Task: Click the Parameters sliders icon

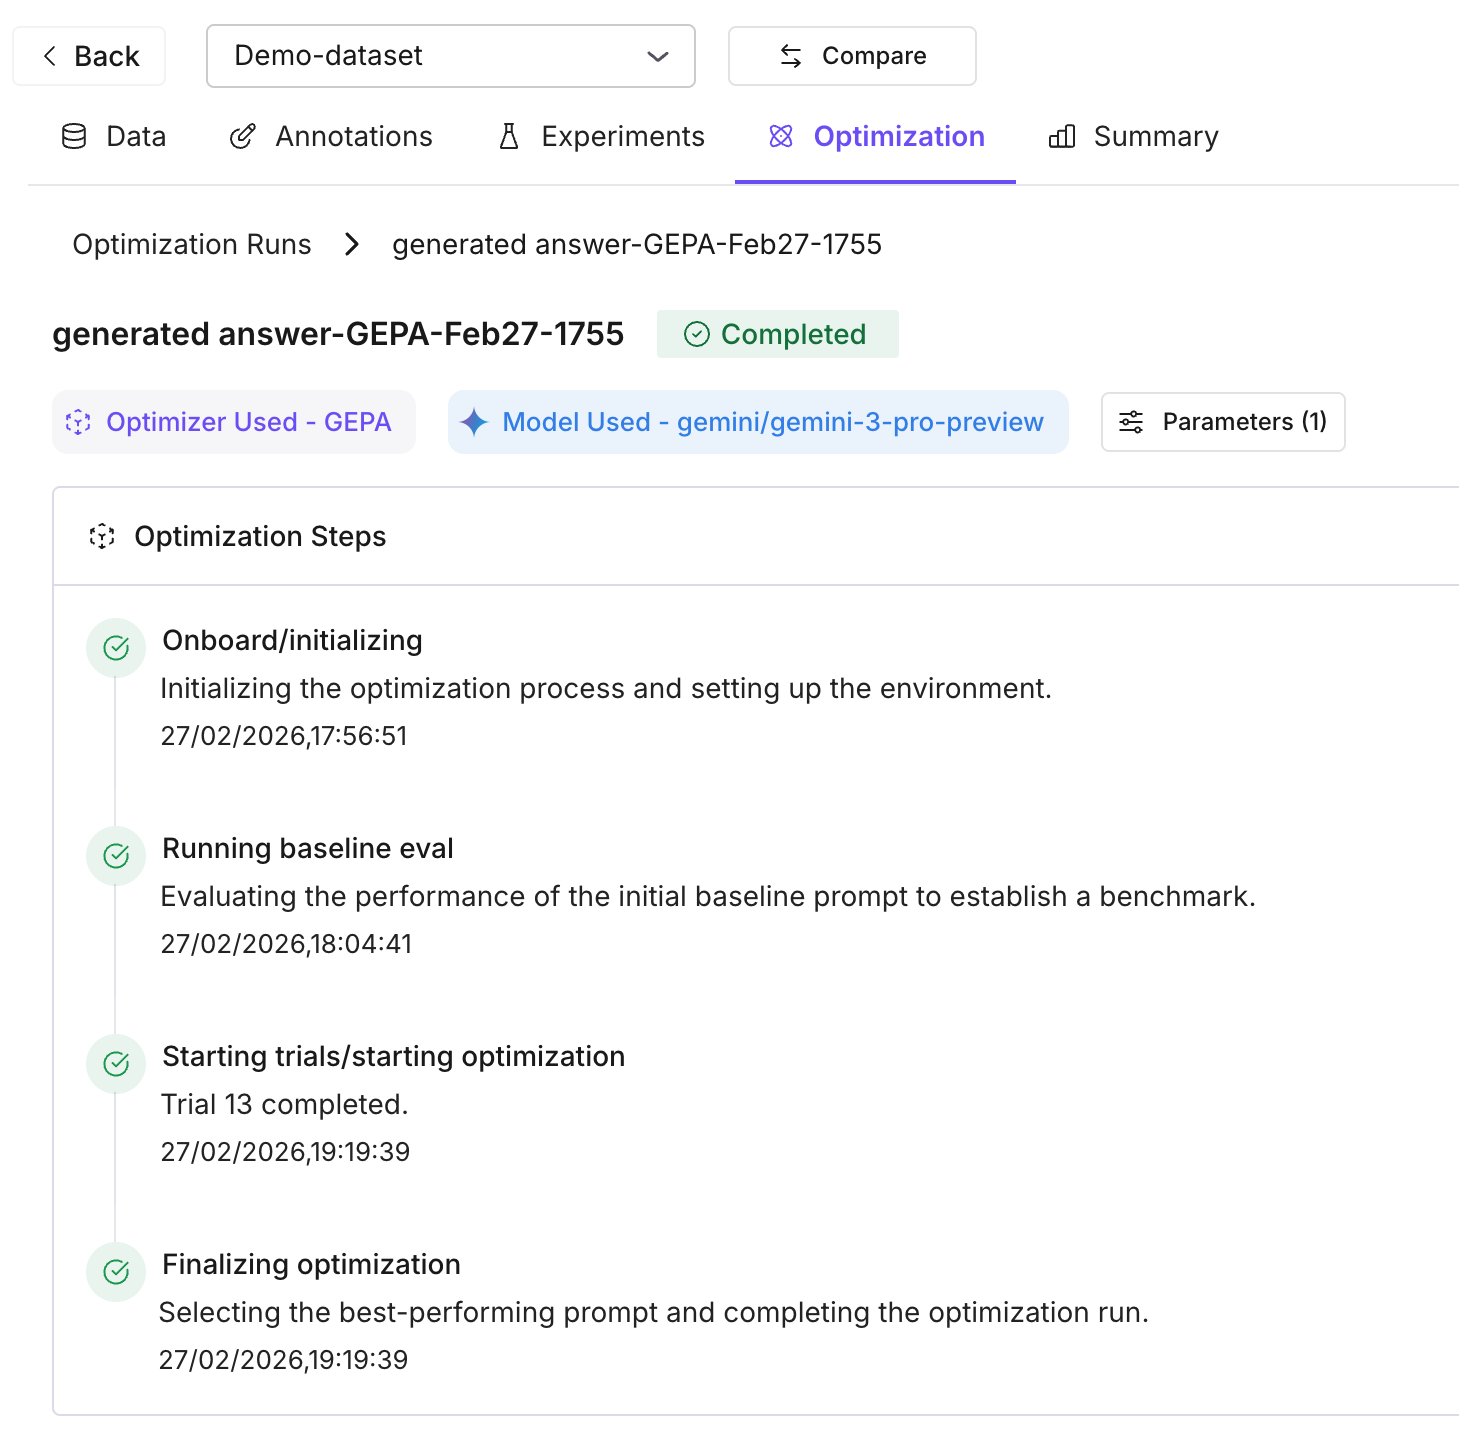Action: [1131, 422]
